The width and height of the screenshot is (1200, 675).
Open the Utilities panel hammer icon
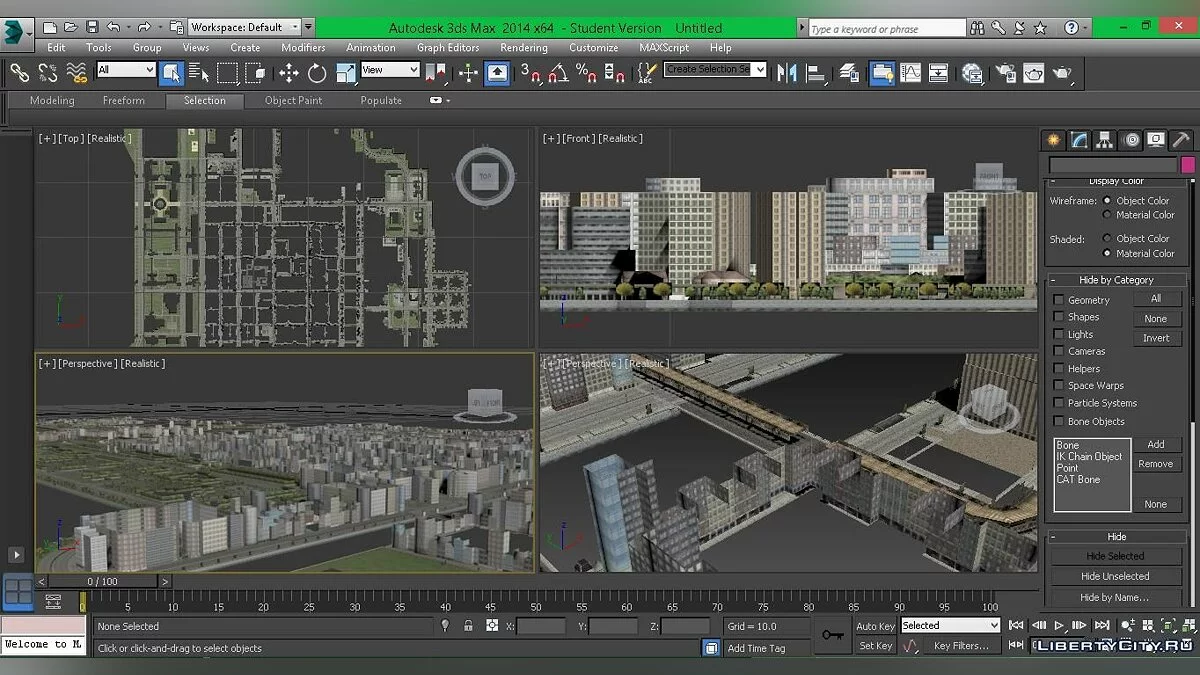click(1180, 140)
